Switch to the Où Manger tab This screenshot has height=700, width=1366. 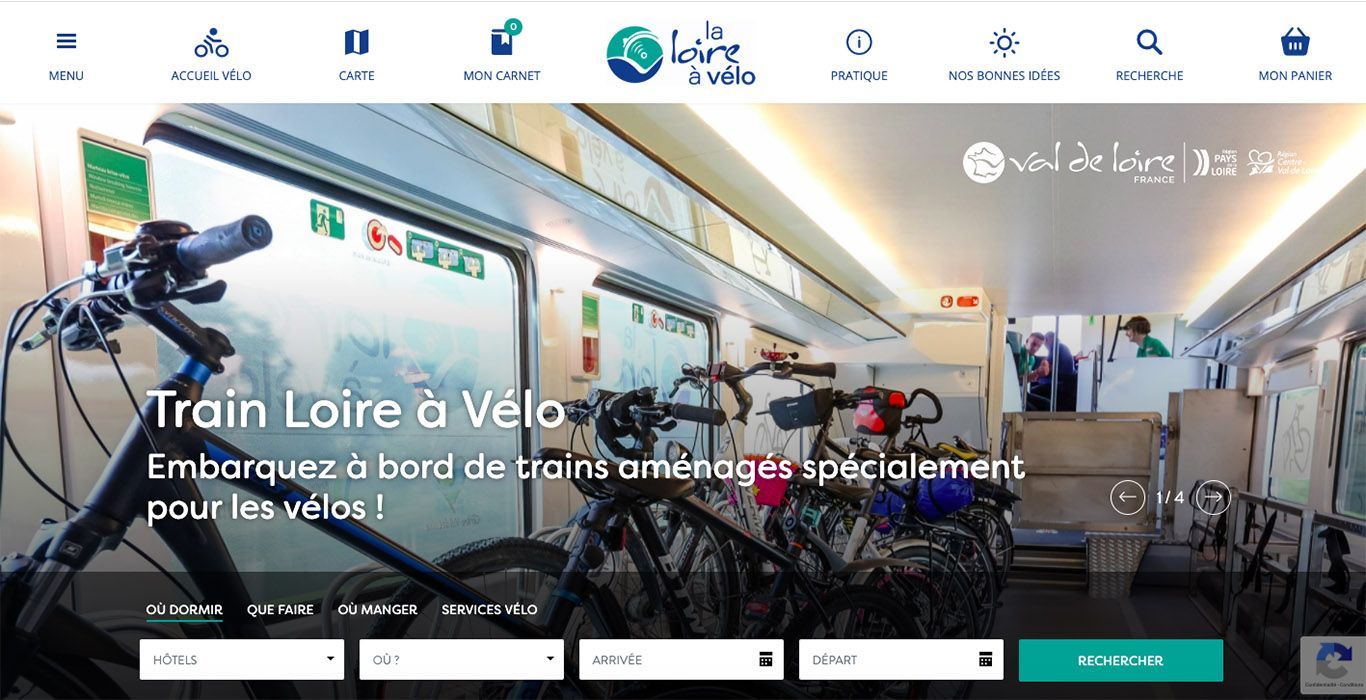tap(377, 610)
